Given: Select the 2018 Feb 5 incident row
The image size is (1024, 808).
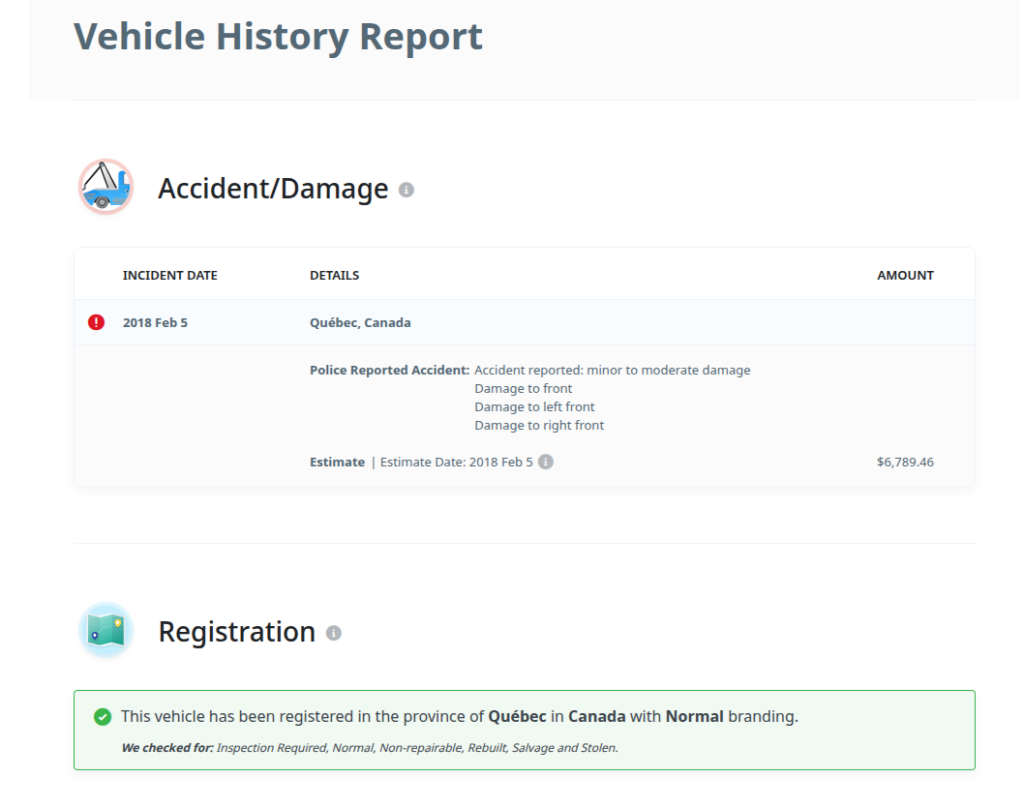Looking at the screenshot, I should (x=155, y=323).
